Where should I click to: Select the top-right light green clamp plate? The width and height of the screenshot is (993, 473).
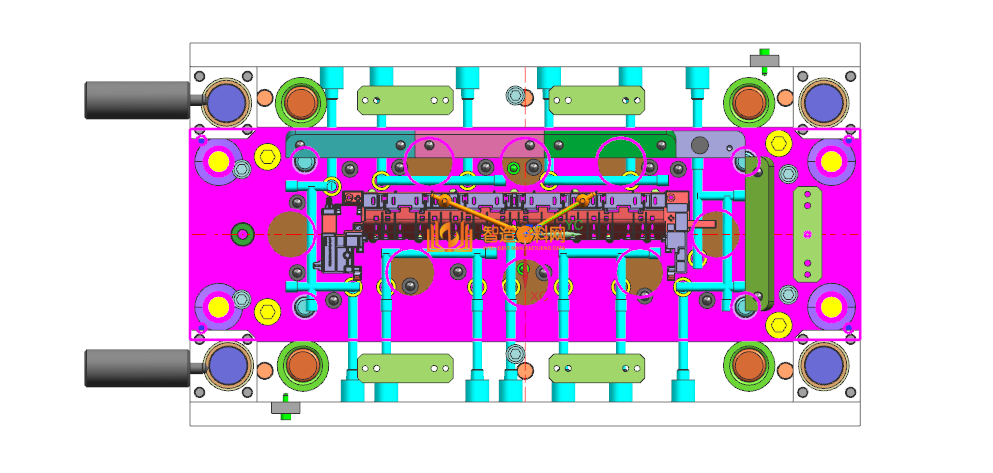597,100
